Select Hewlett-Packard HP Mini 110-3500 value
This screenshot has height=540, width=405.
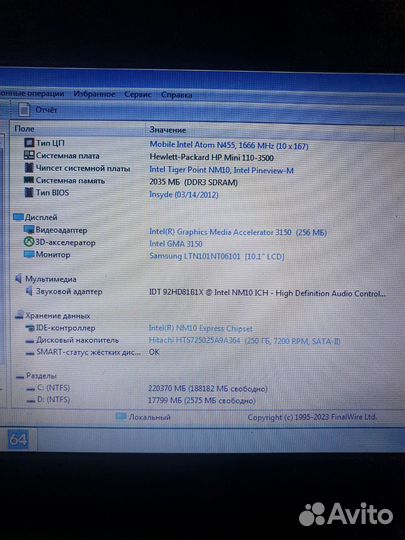coord(211,158)
